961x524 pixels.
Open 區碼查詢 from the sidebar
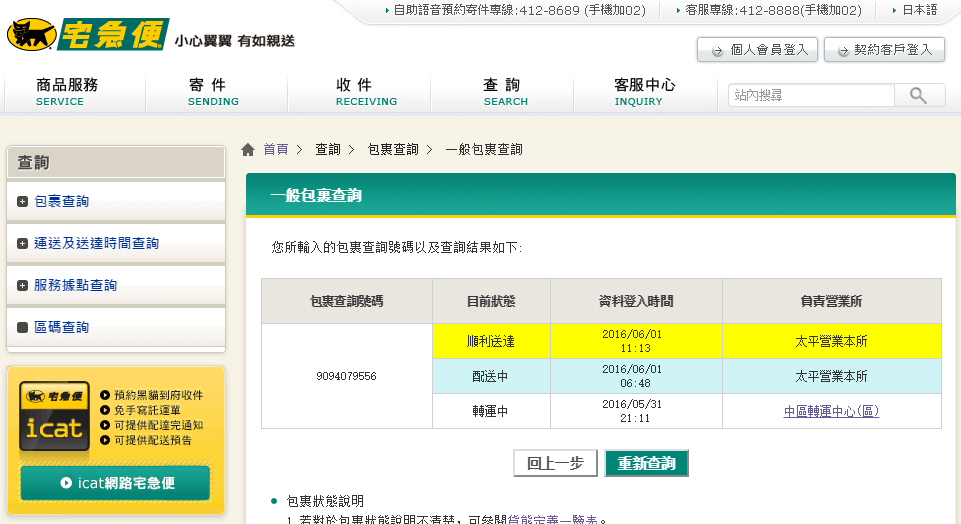pyautogui.click(x=61, y=327)
